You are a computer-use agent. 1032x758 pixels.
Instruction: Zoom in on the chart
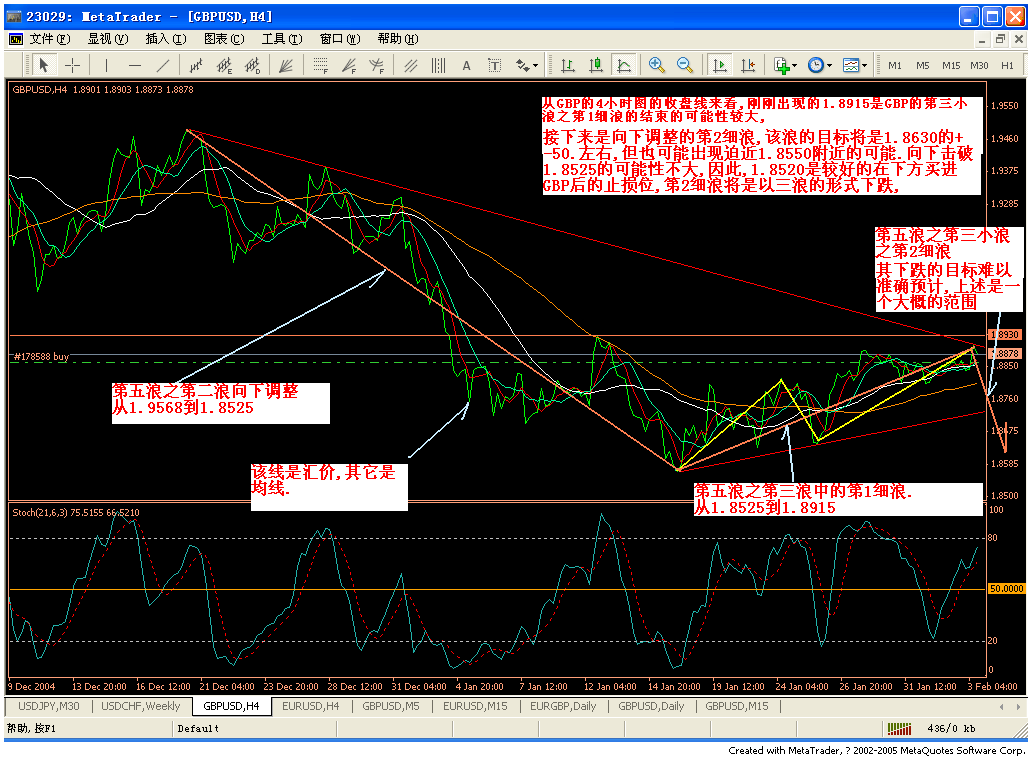[x=656, y=65]
